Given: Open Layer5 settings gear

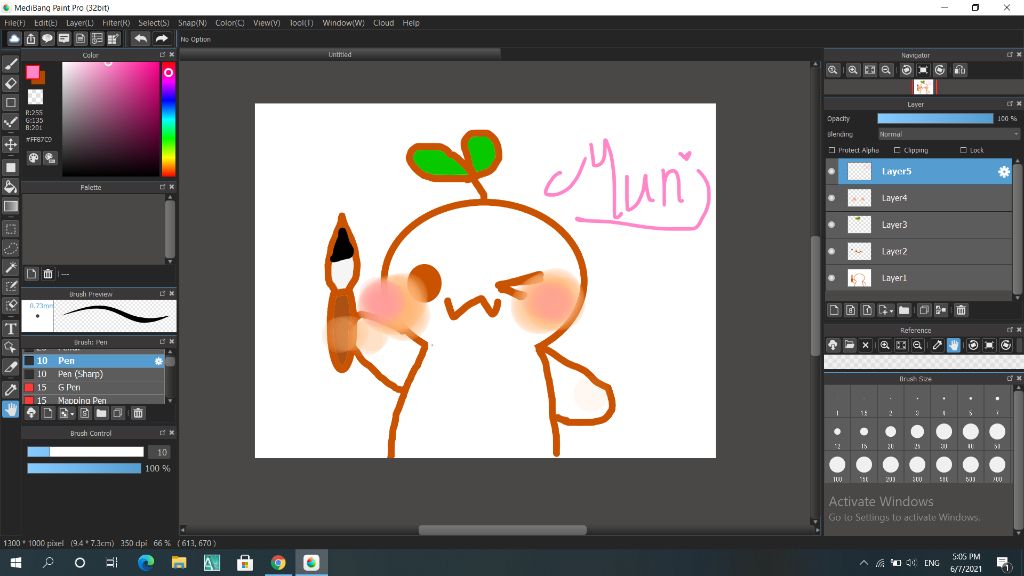Looking at the screenshot, I should pos(1004,172).
